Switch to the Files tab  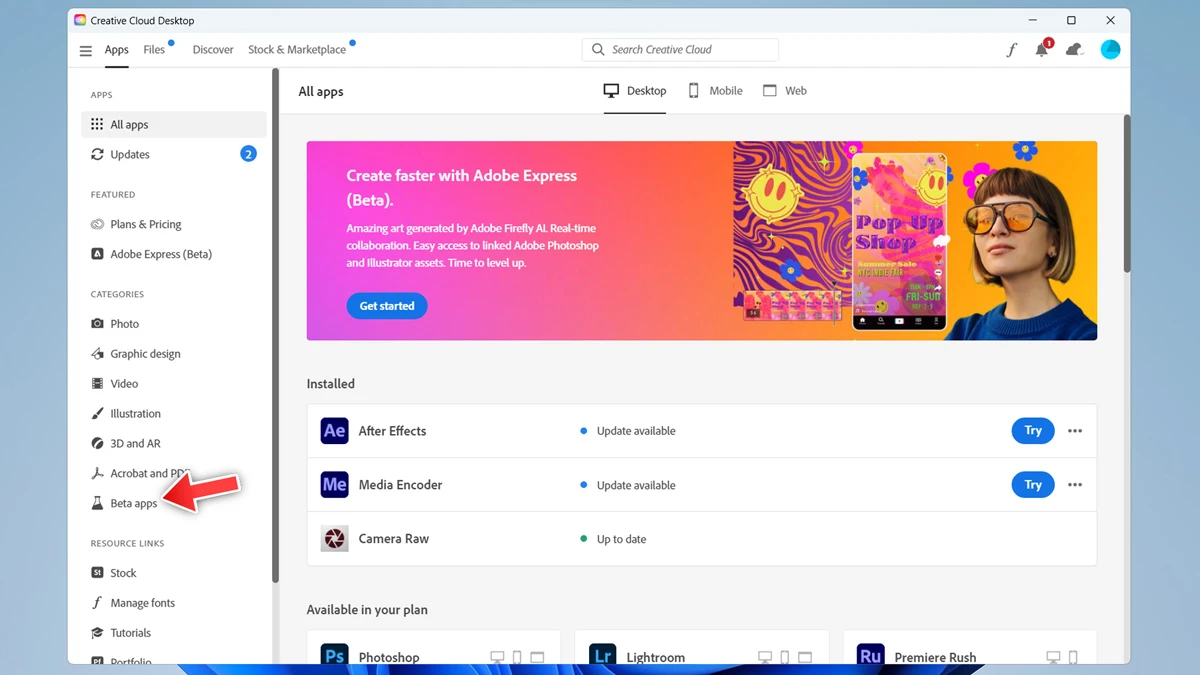154,50
